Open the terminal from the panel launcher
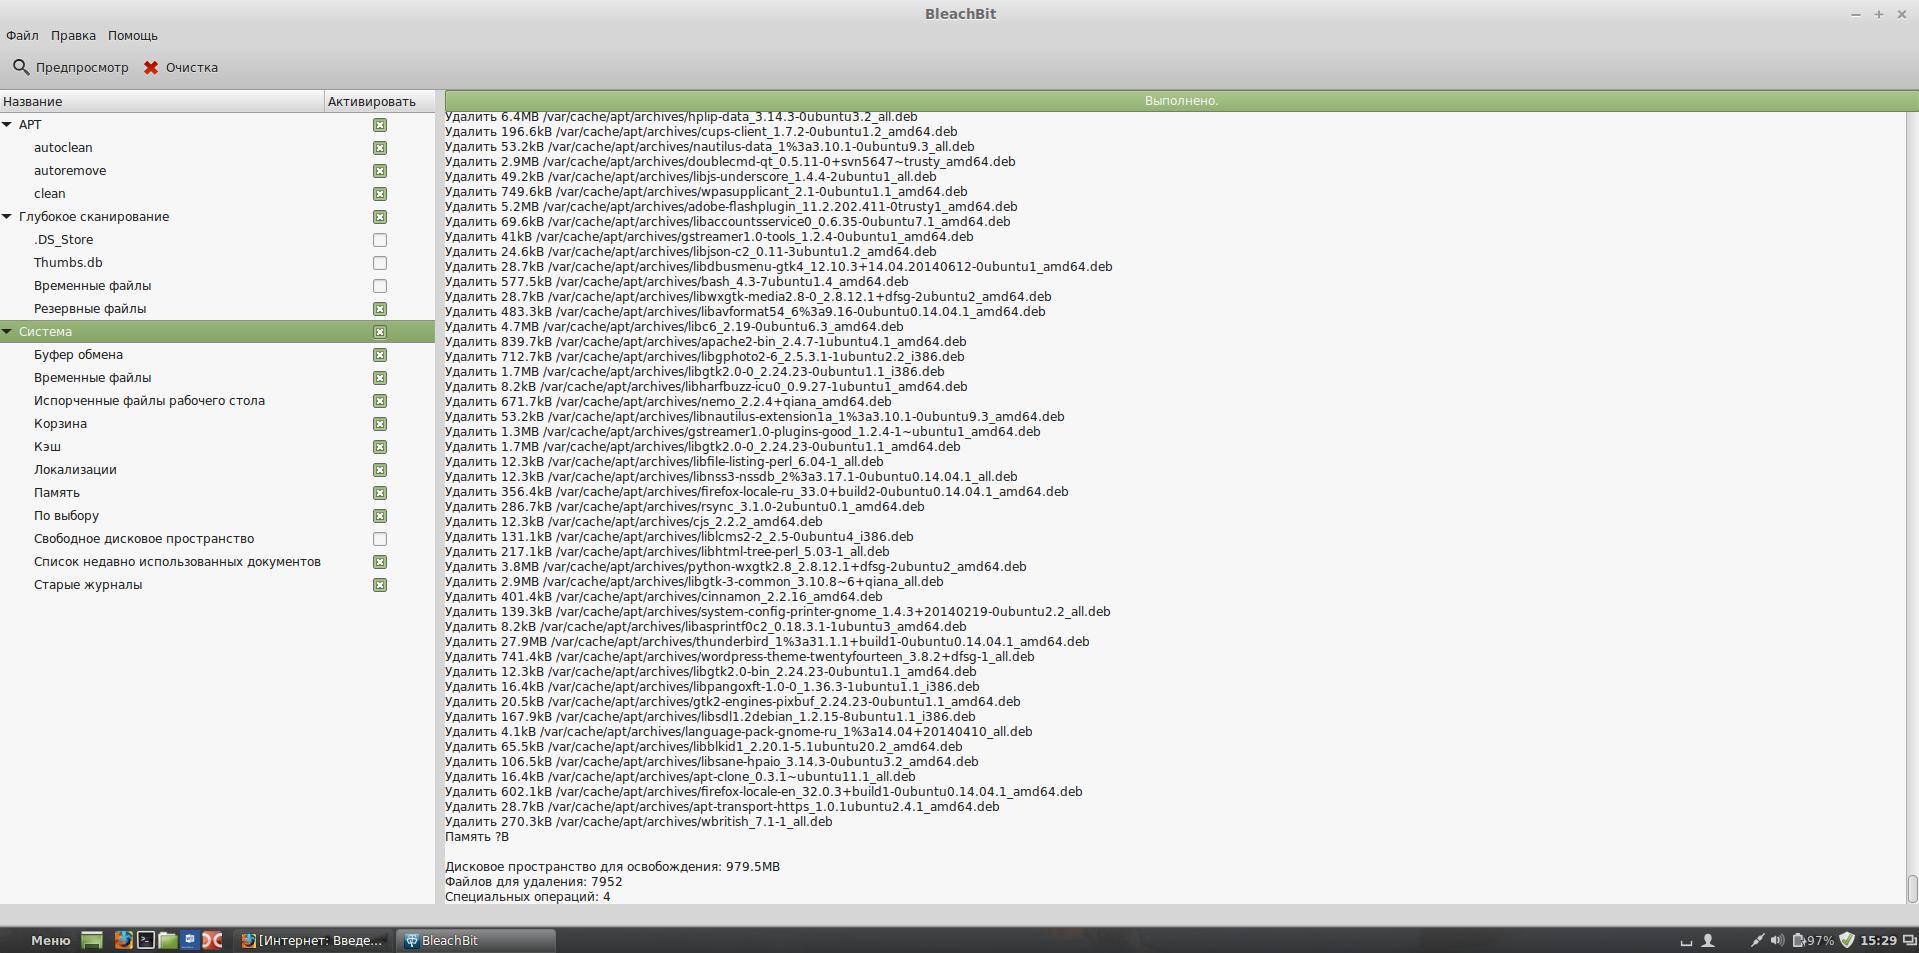This screenshot has height=953, width=1919. (145, 940)
